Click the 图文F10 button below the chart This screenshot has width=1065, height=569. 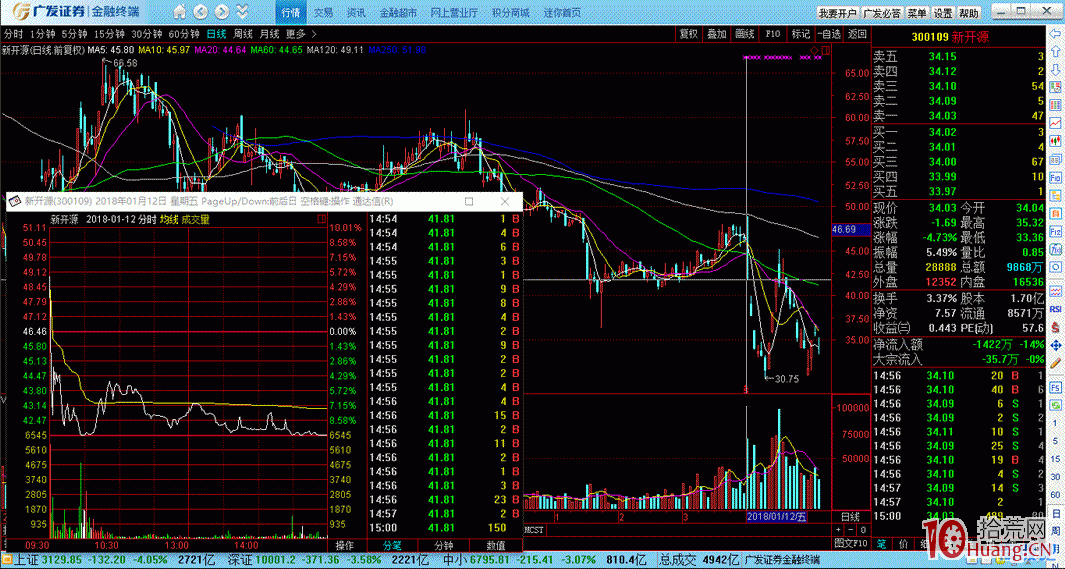tap(850, 543)
